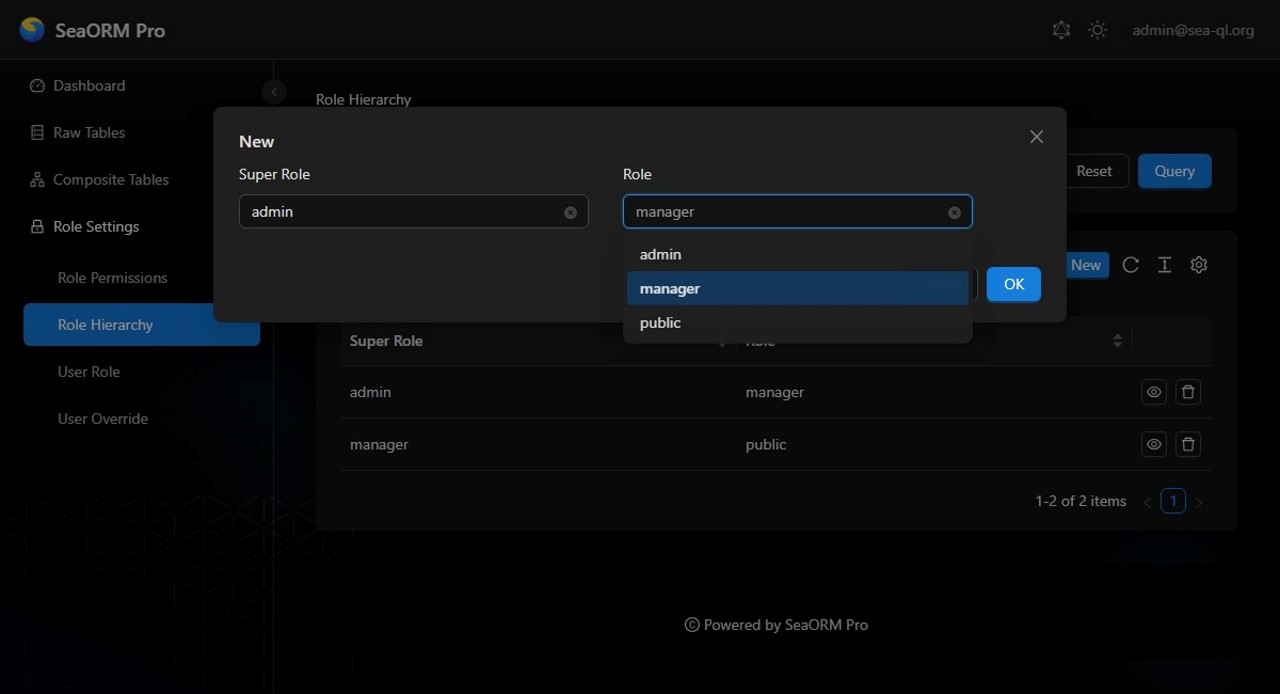The image size is (1280, 694).
Task: Open the language/translate icon in header
Action: (x=1061, y=30)
